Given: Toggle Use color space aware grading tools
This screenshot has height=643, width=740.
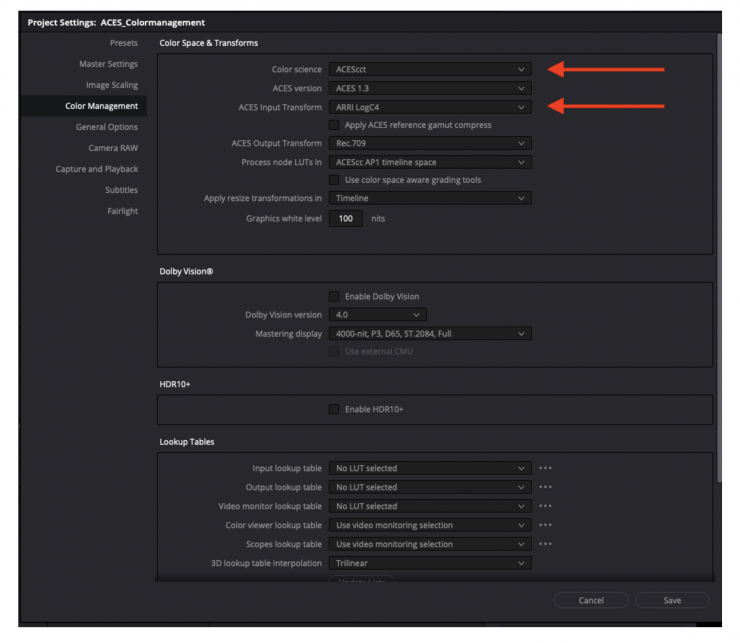Looking at the screenshot, I should pyautogui.click(x=335, y=180).
